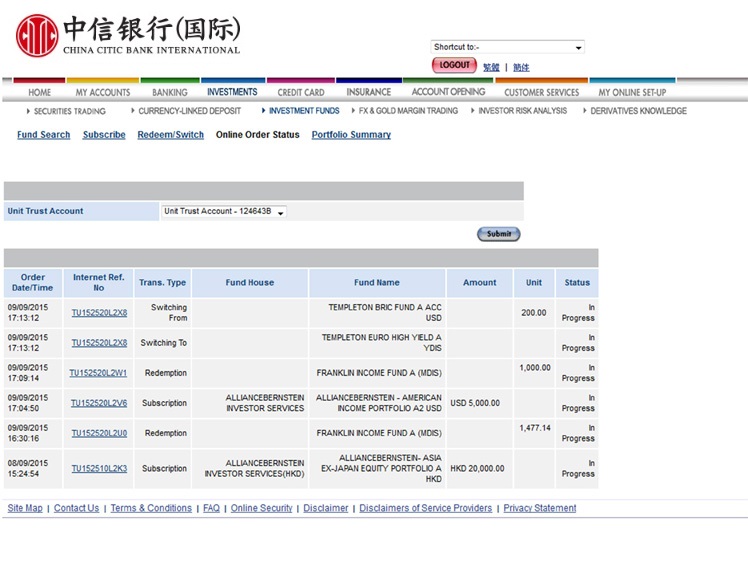Open the CREDIT CARD menu
The width and height of the screenshot is (748, 561).
[x=301, y=92]
